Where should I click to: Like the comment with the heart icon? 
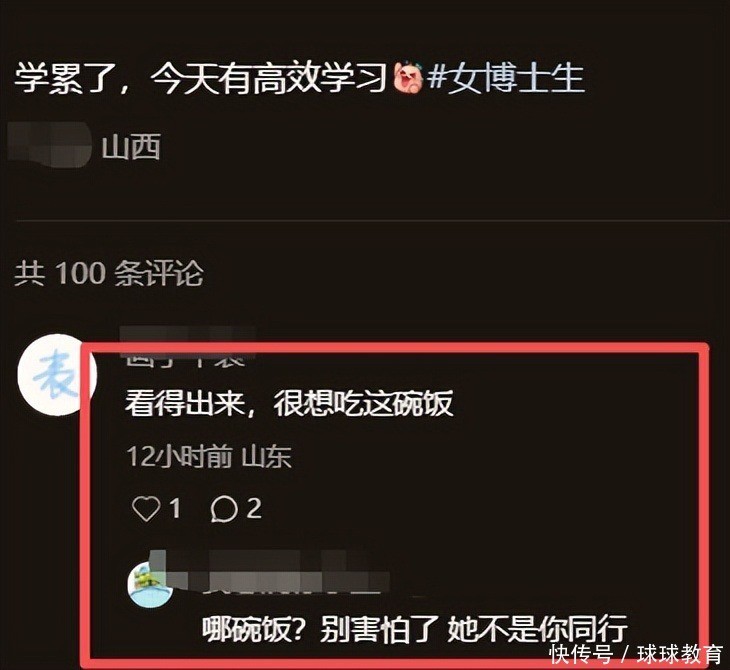(146, 508)
